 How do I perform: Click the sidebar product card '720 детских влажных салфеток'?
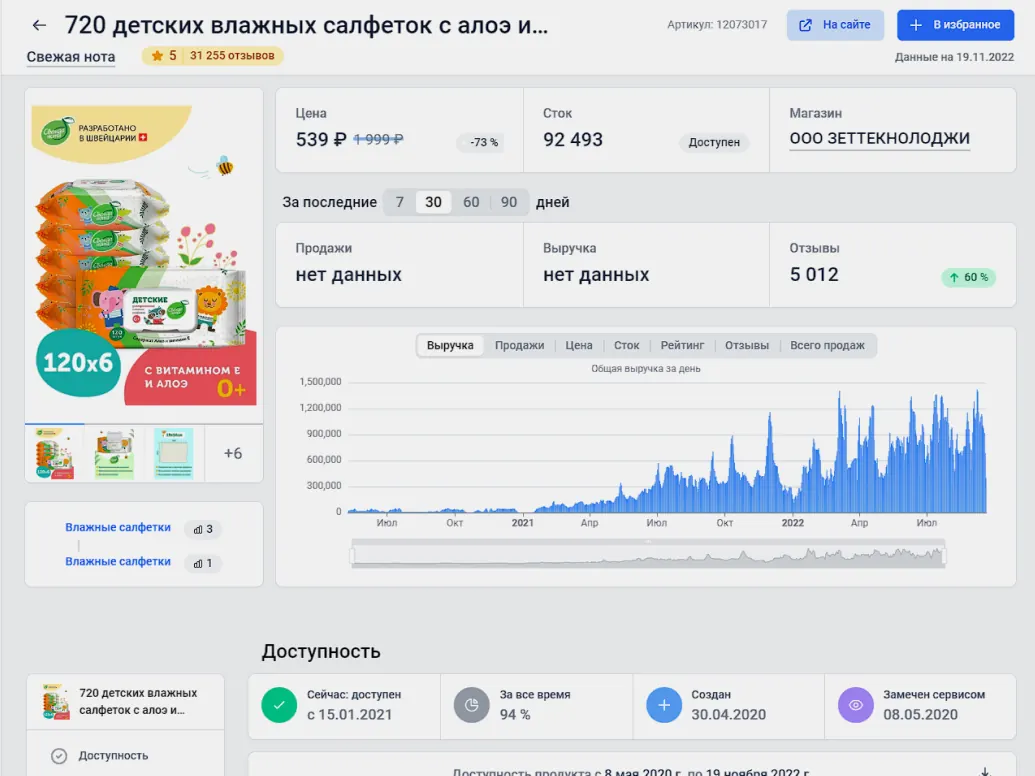pyautogui.click(x=125, y=701)
